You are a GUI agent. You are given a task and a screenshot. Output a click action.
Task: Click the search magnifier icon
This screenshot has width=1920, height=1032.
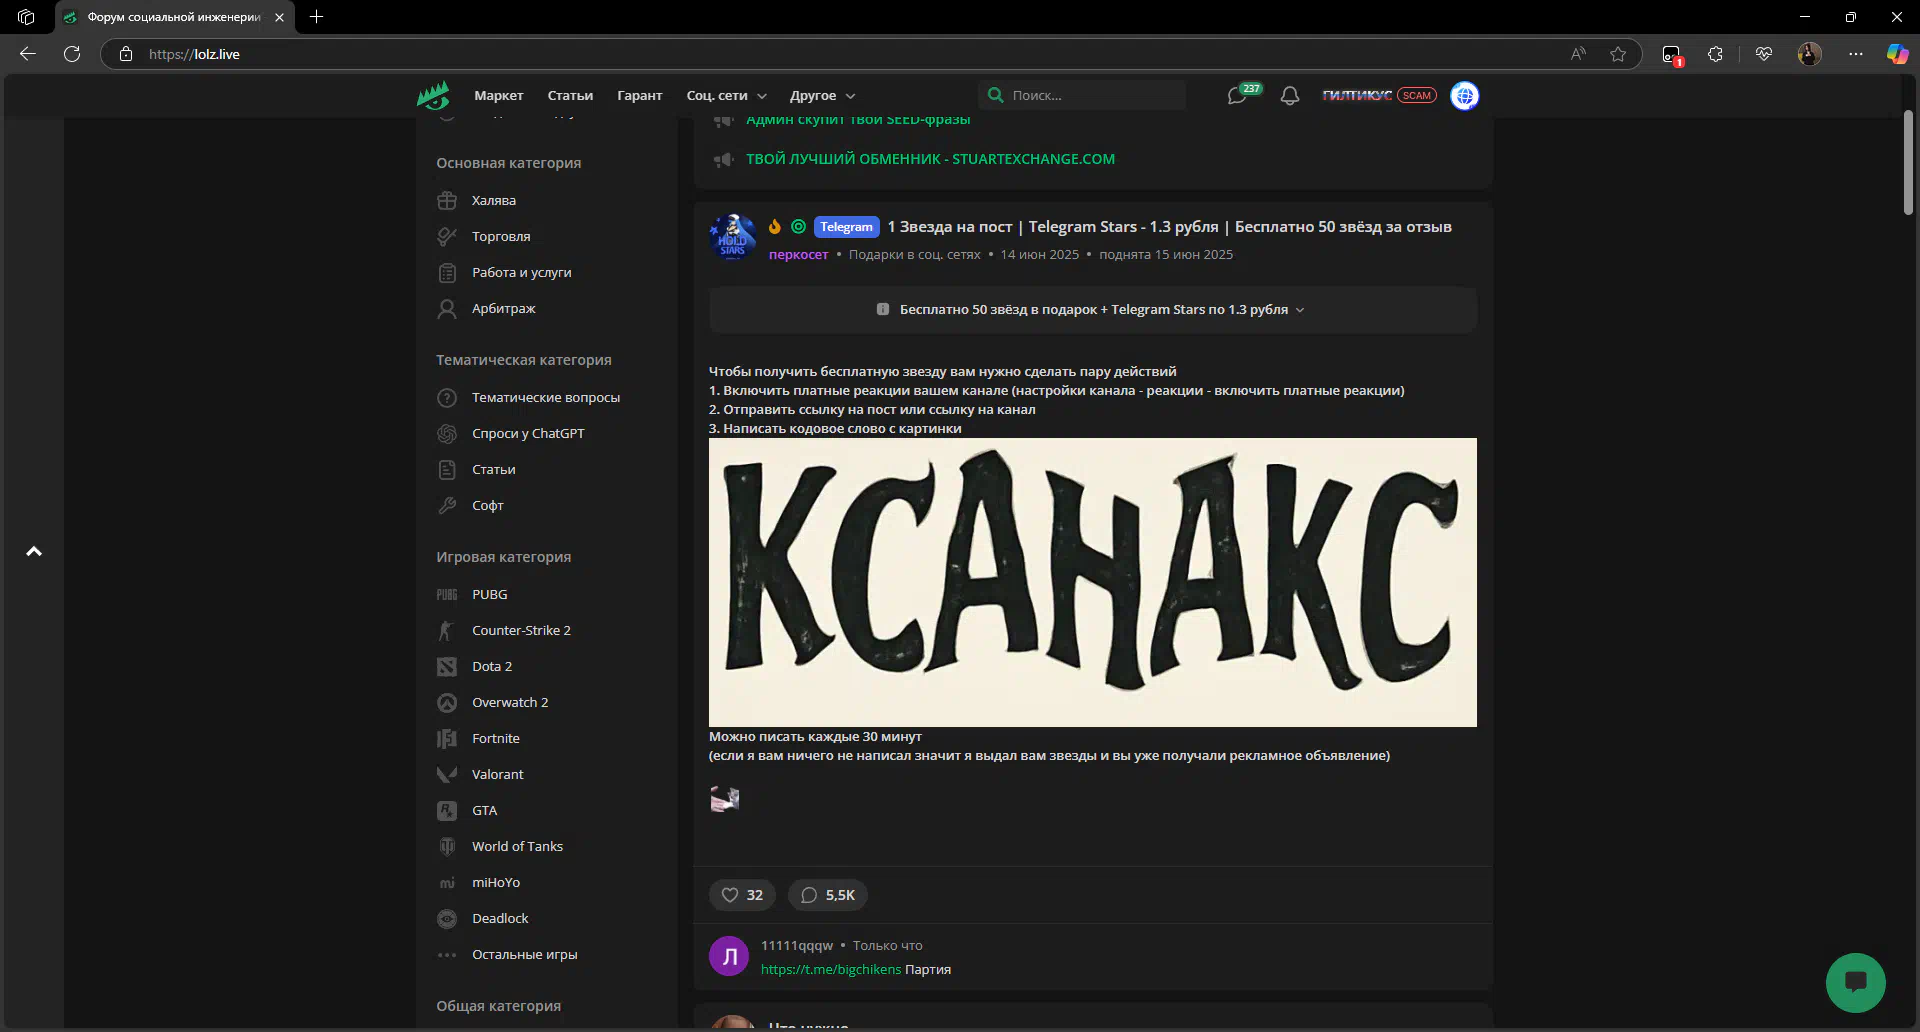pos(995,95)
